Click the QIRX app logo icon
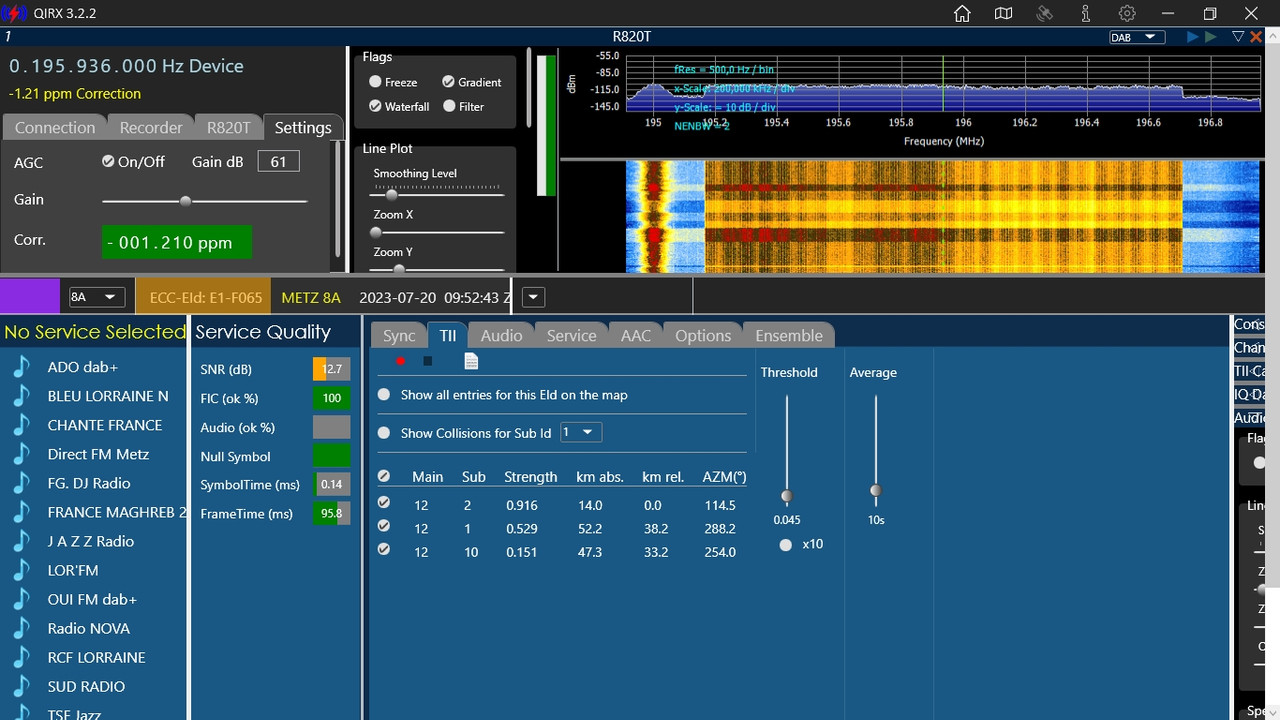The image size is (1280, 720). [14, 14]
